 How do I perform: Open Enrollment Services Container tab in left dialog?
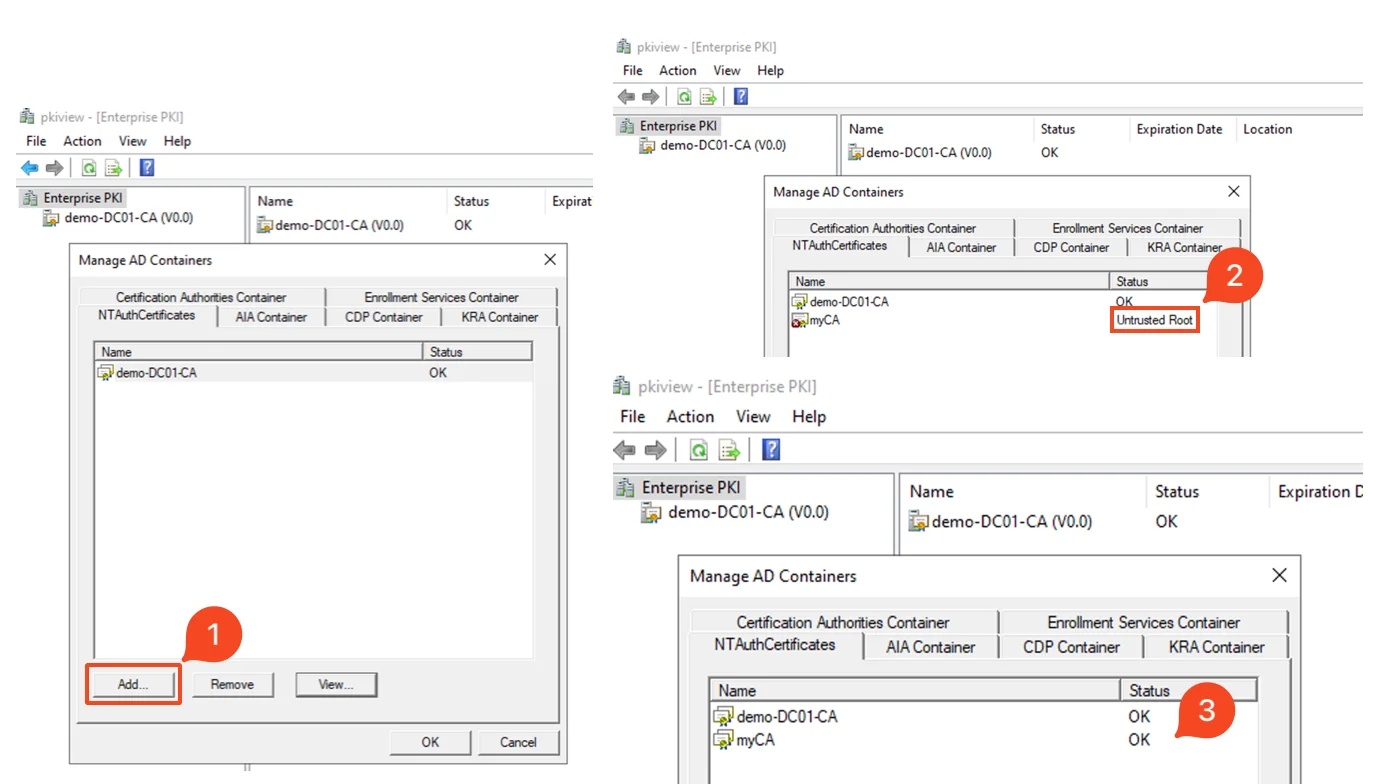coord(441,297)
